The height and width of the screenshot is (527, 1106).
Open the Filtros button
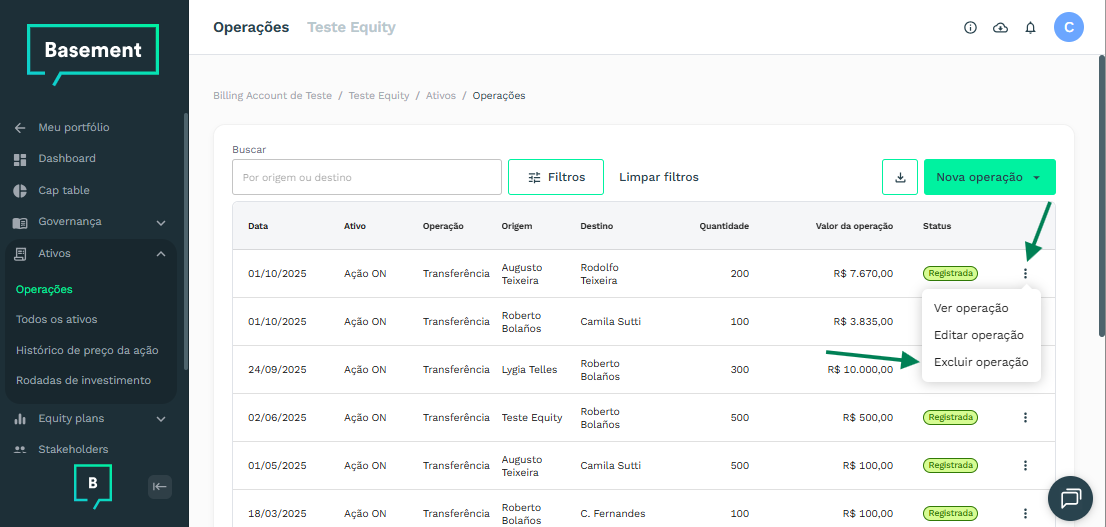click(555, 177)
